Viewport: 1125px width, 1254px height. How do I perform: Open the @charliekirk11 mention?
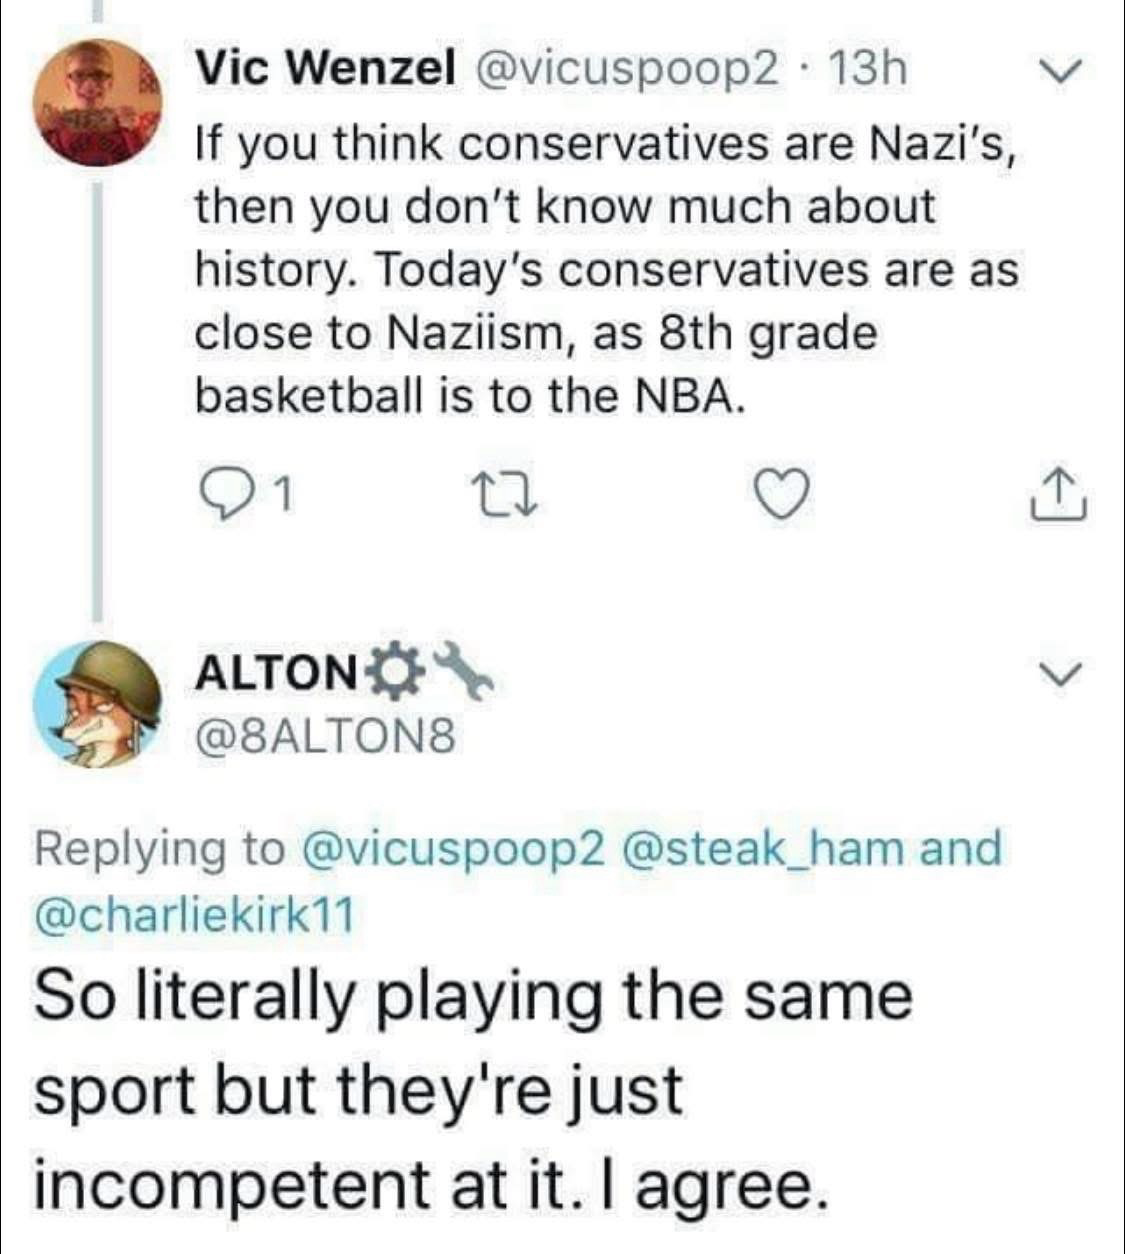click(x=195, y=914)
